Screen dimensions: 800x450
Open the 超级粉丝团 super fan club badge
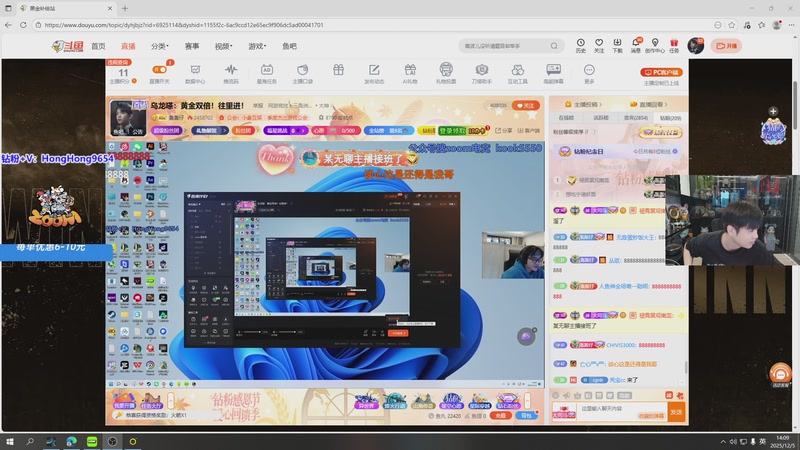pyautogui.click(x=166, y=131)
